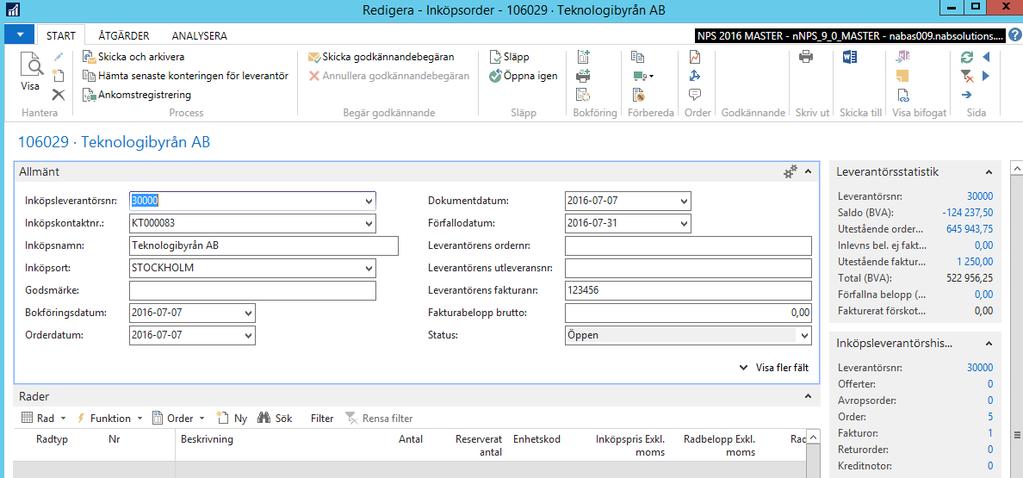The width and height of the screenshot is (1023, 478).
Task: Click the post-and-print printer icon in Bokföring
Action: [583, 76]
